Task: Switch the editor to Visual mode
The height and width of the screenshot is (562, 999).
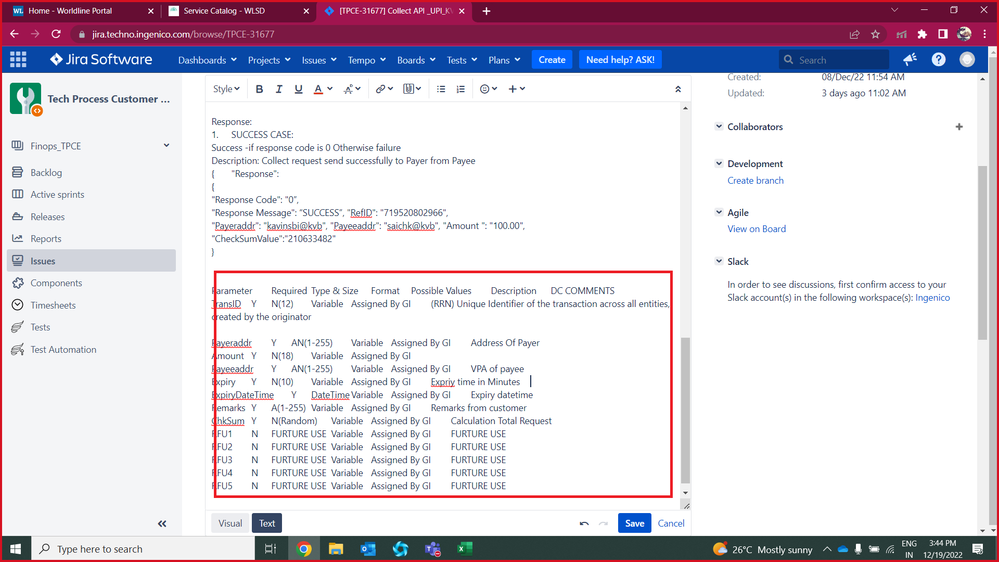Action: 230,523
